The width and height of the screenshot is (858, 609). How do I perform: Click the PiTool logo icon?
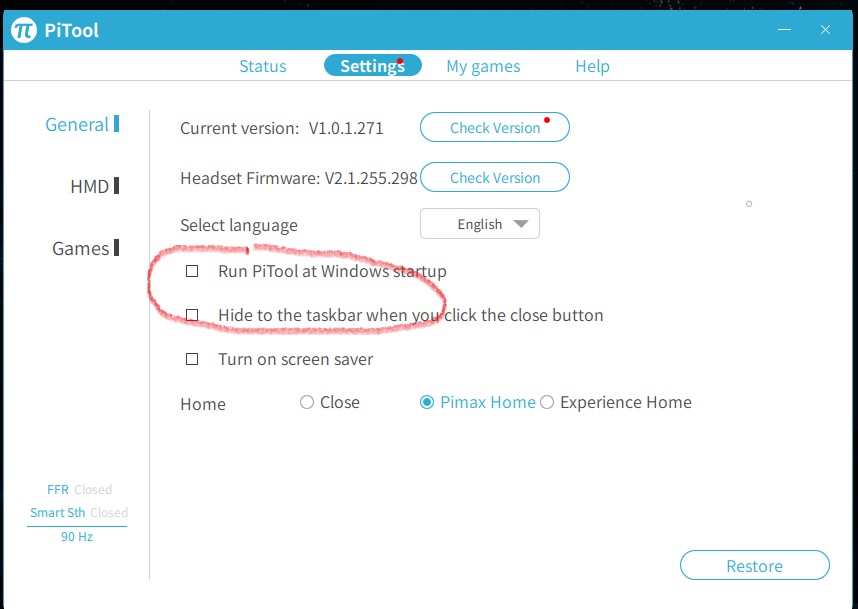[24, 30]
